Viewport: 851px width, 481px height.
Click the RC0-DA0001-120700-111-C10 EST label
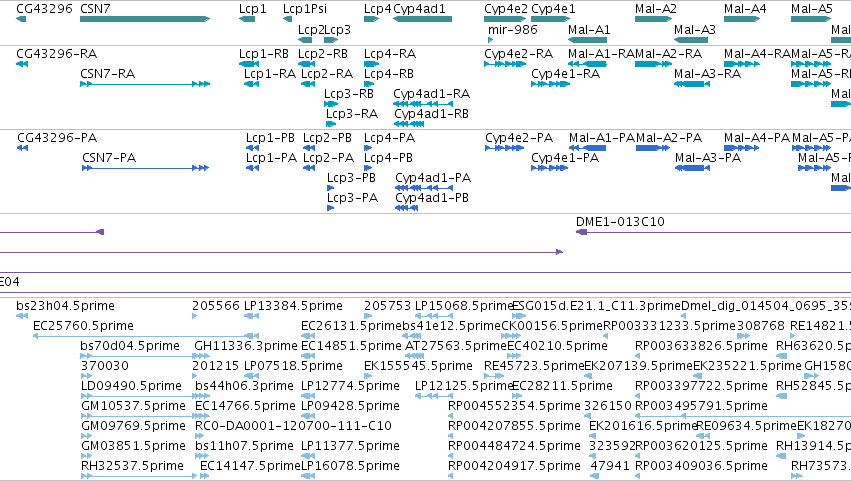(293, 426)
